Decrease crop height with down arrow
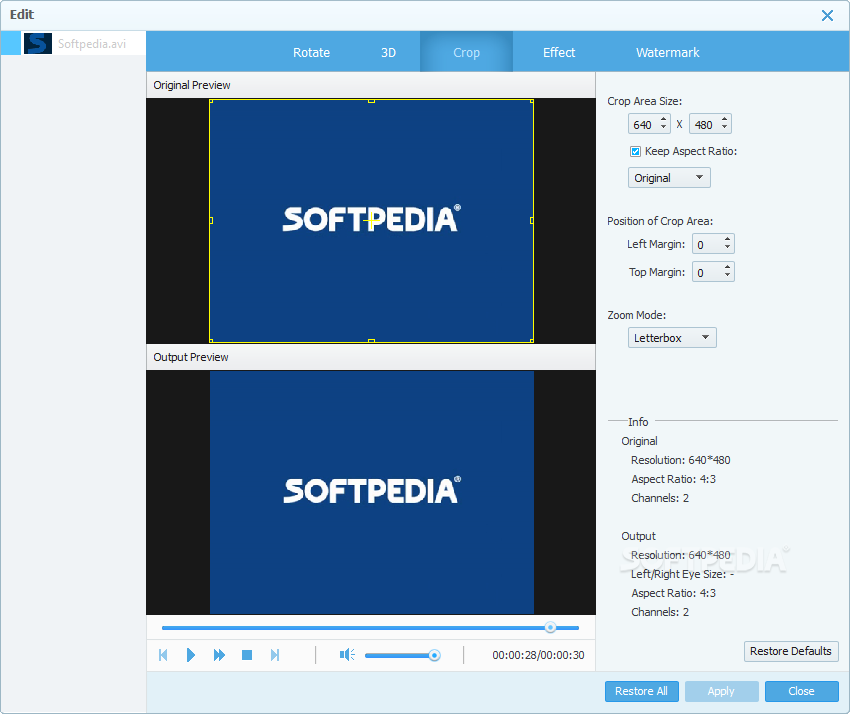This screenshot has width=850, height=714. click(x=725, y=128)
